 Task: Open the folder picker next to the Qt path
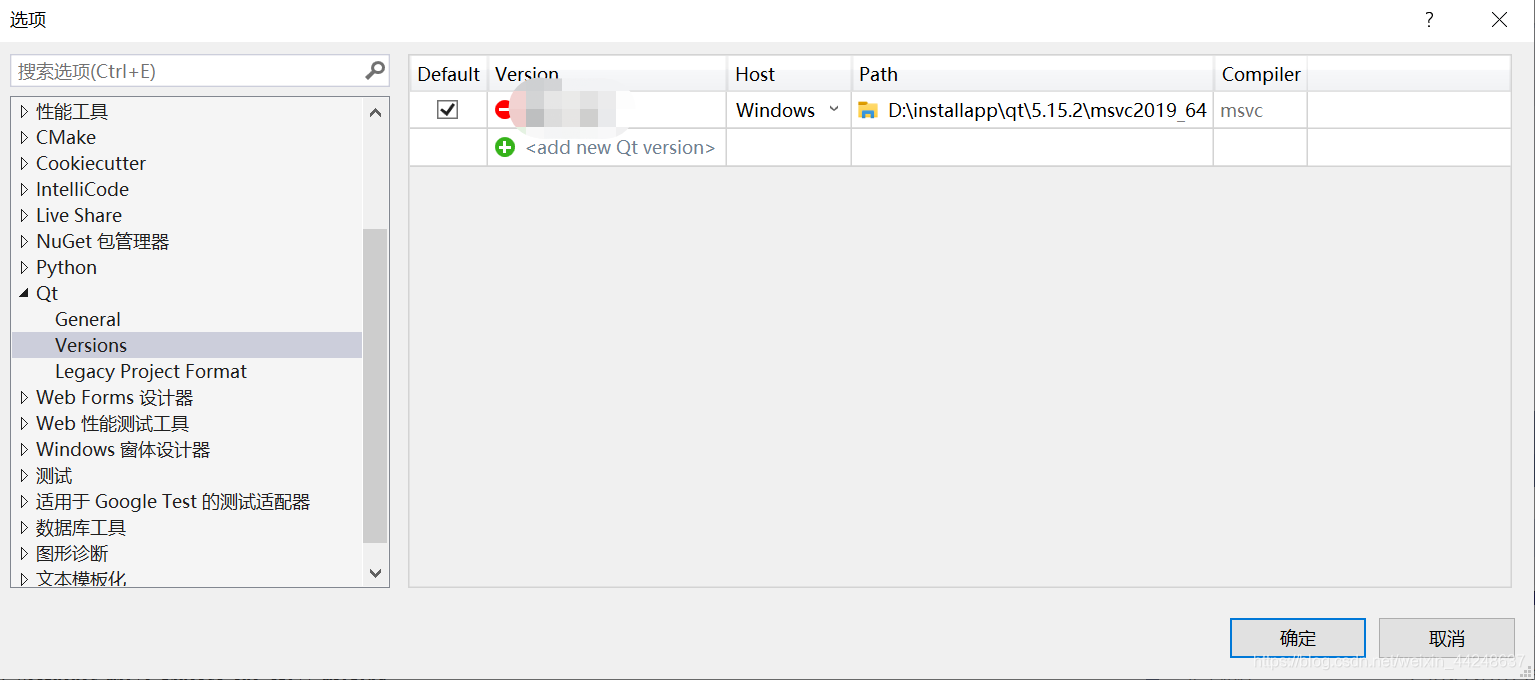point(868,110)
